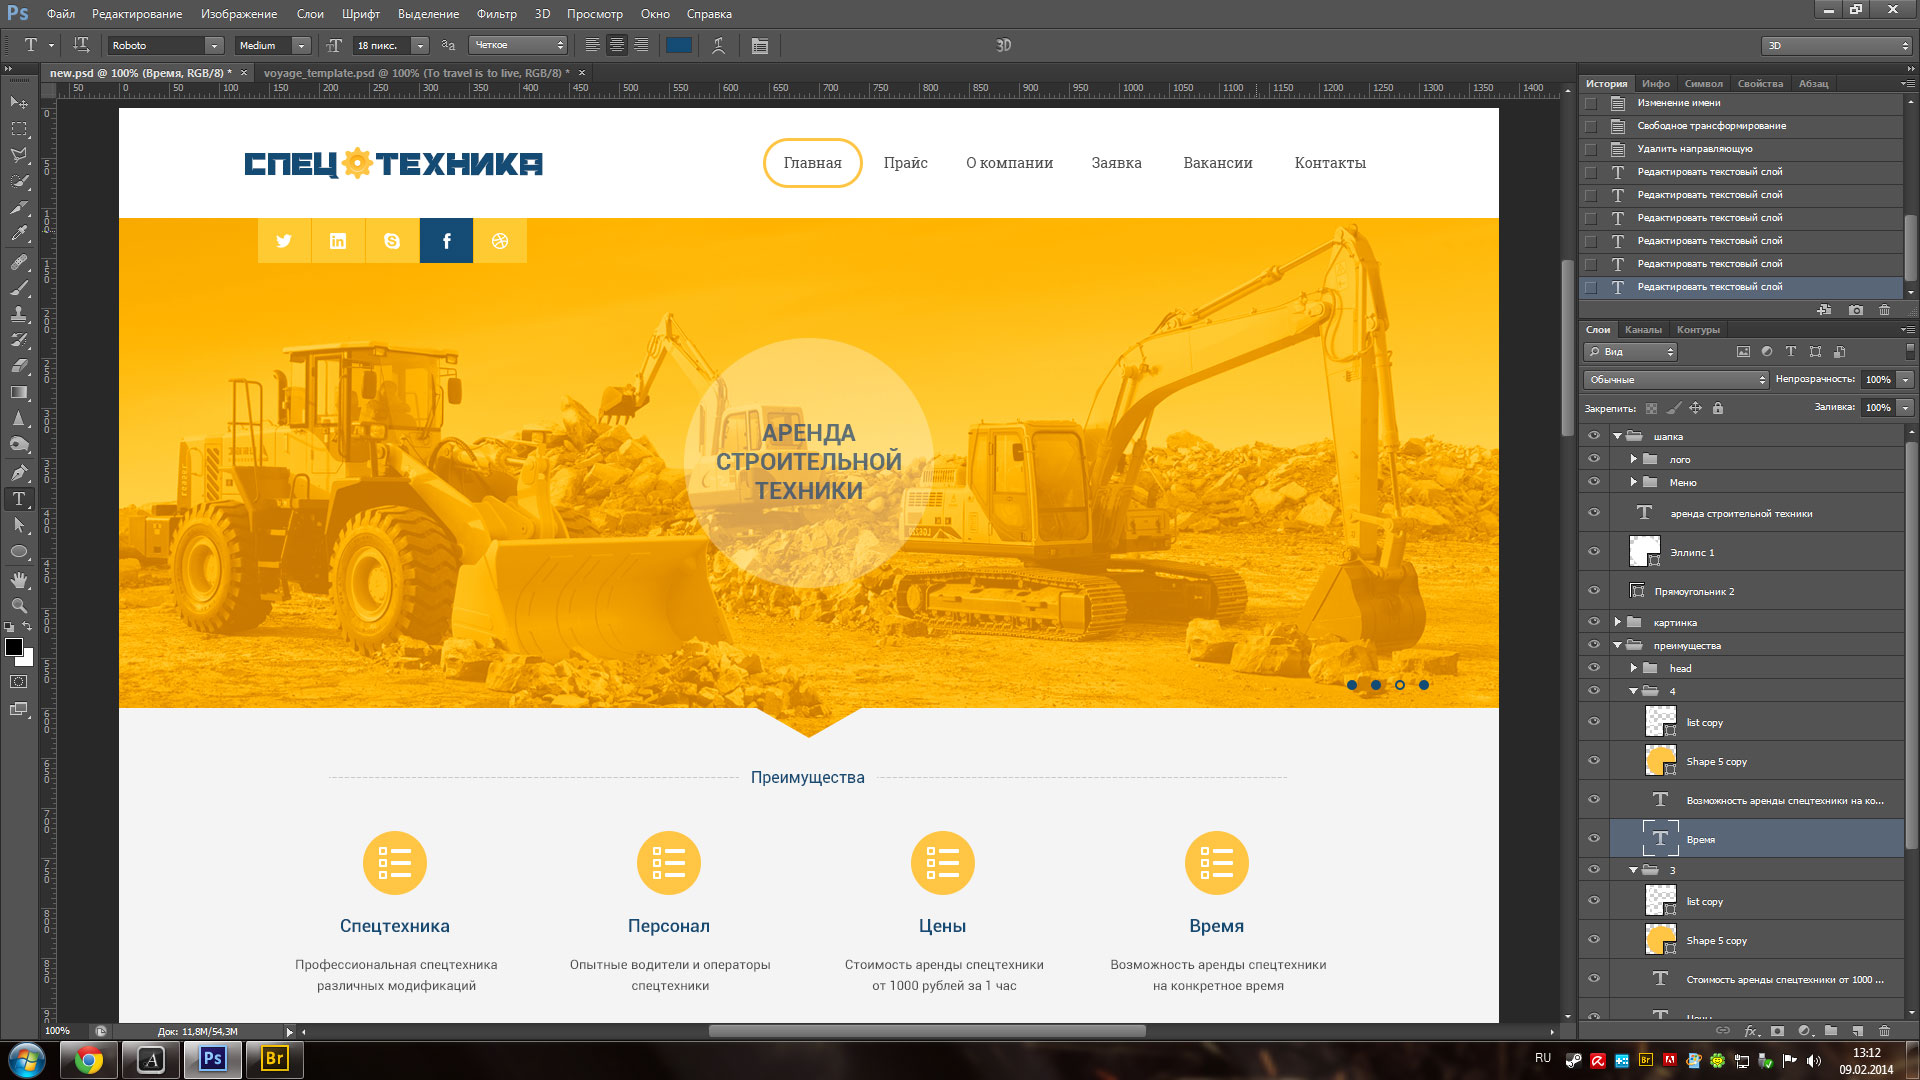This screenshot has height=1080, width=1920.
Task: Open anti-aliasing dropdown Четкое
Action: tap(518, 45)
